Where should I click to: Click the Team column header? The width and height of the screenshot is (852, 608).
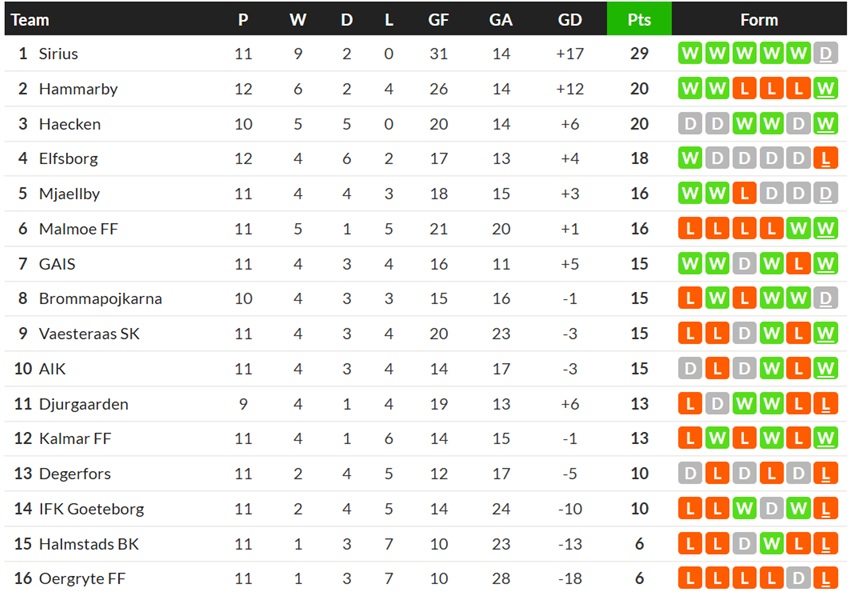pos(30,20)
